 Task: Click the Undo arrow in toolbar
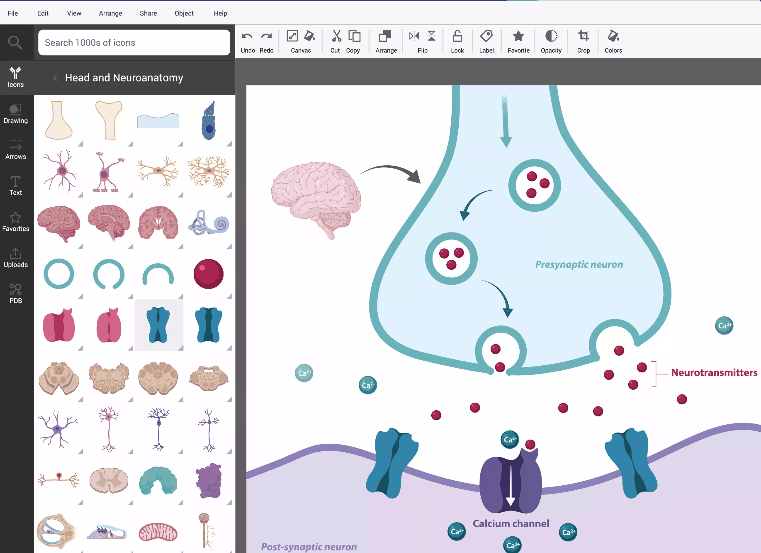[x=247, y=38]
